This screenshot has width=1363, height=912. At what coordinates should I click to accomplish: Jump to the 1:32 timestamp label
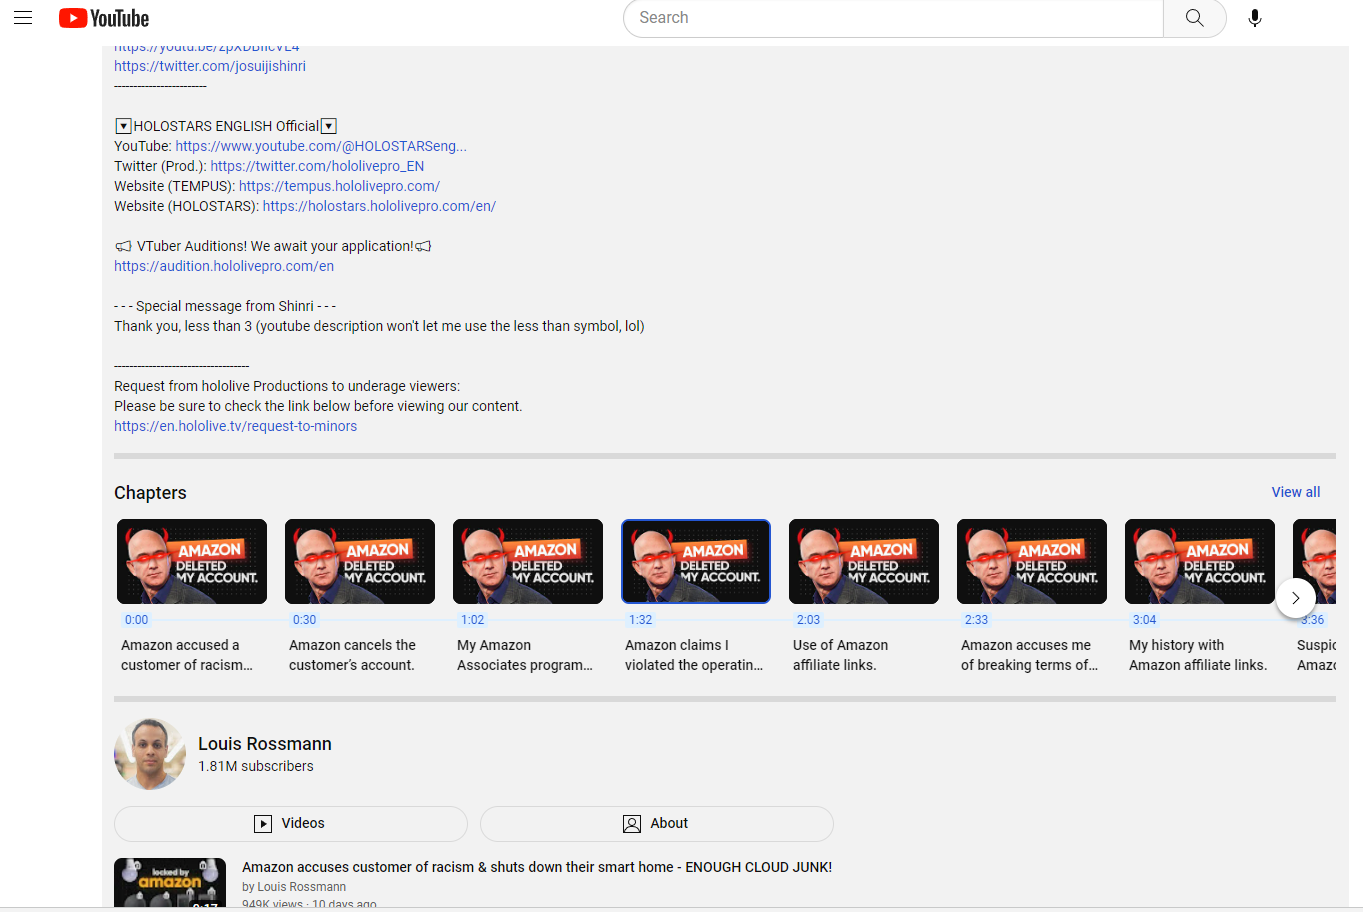click(640, 620)
